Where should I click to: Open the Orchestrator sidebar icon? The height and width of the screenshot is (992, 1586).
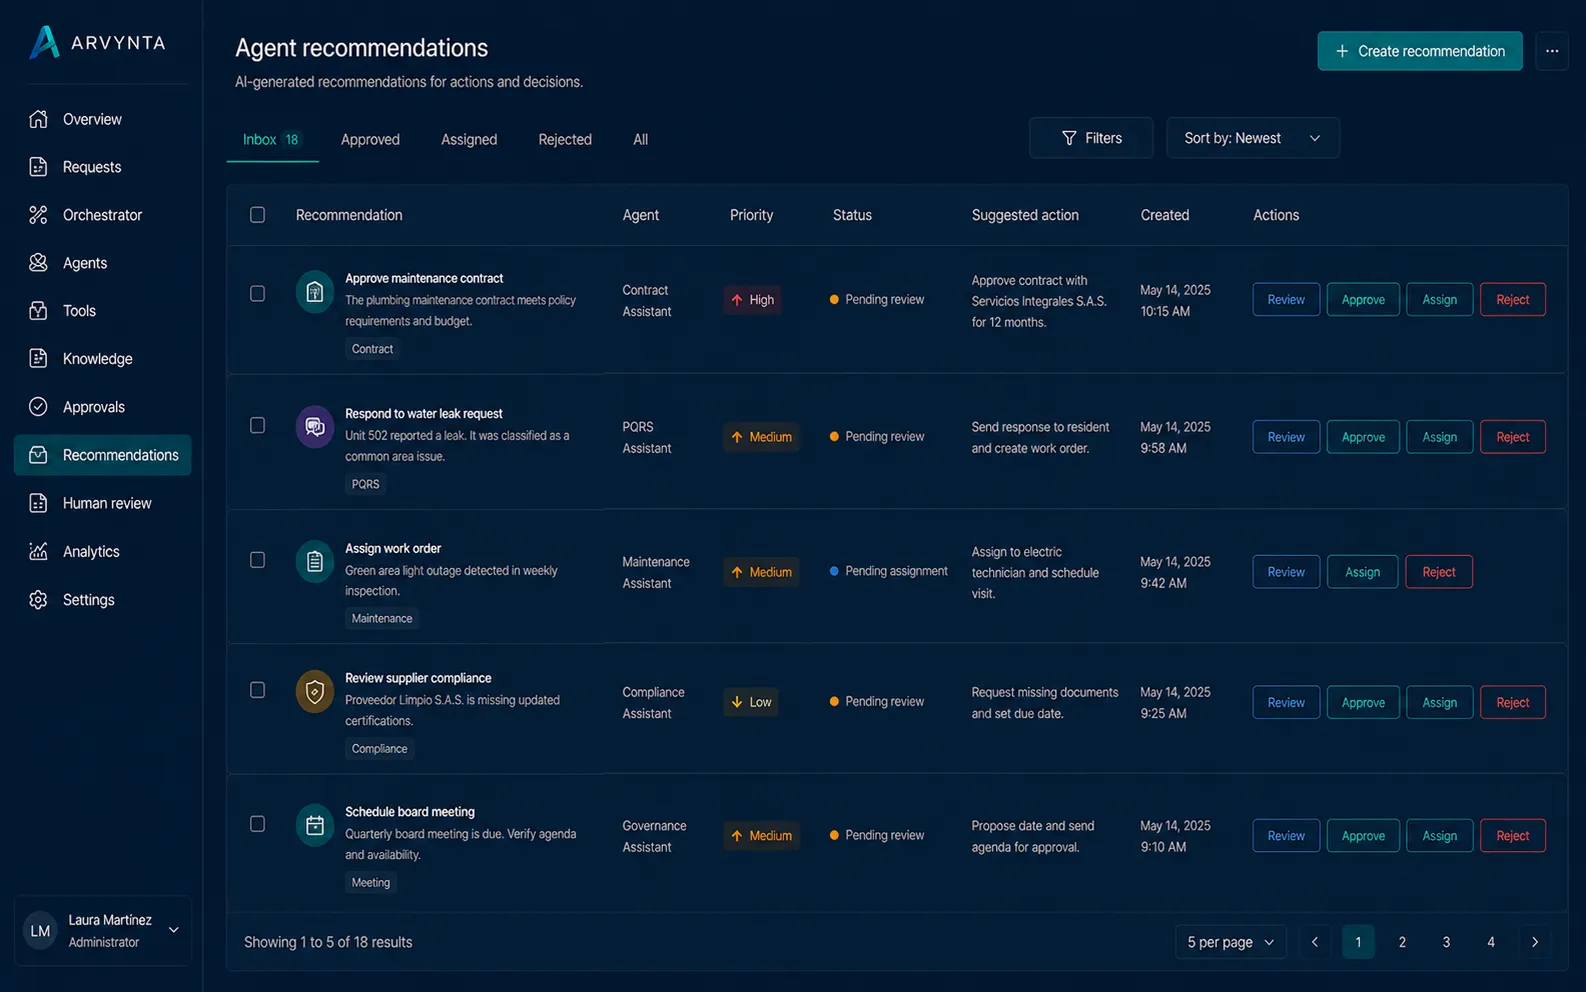coord(38,215)
